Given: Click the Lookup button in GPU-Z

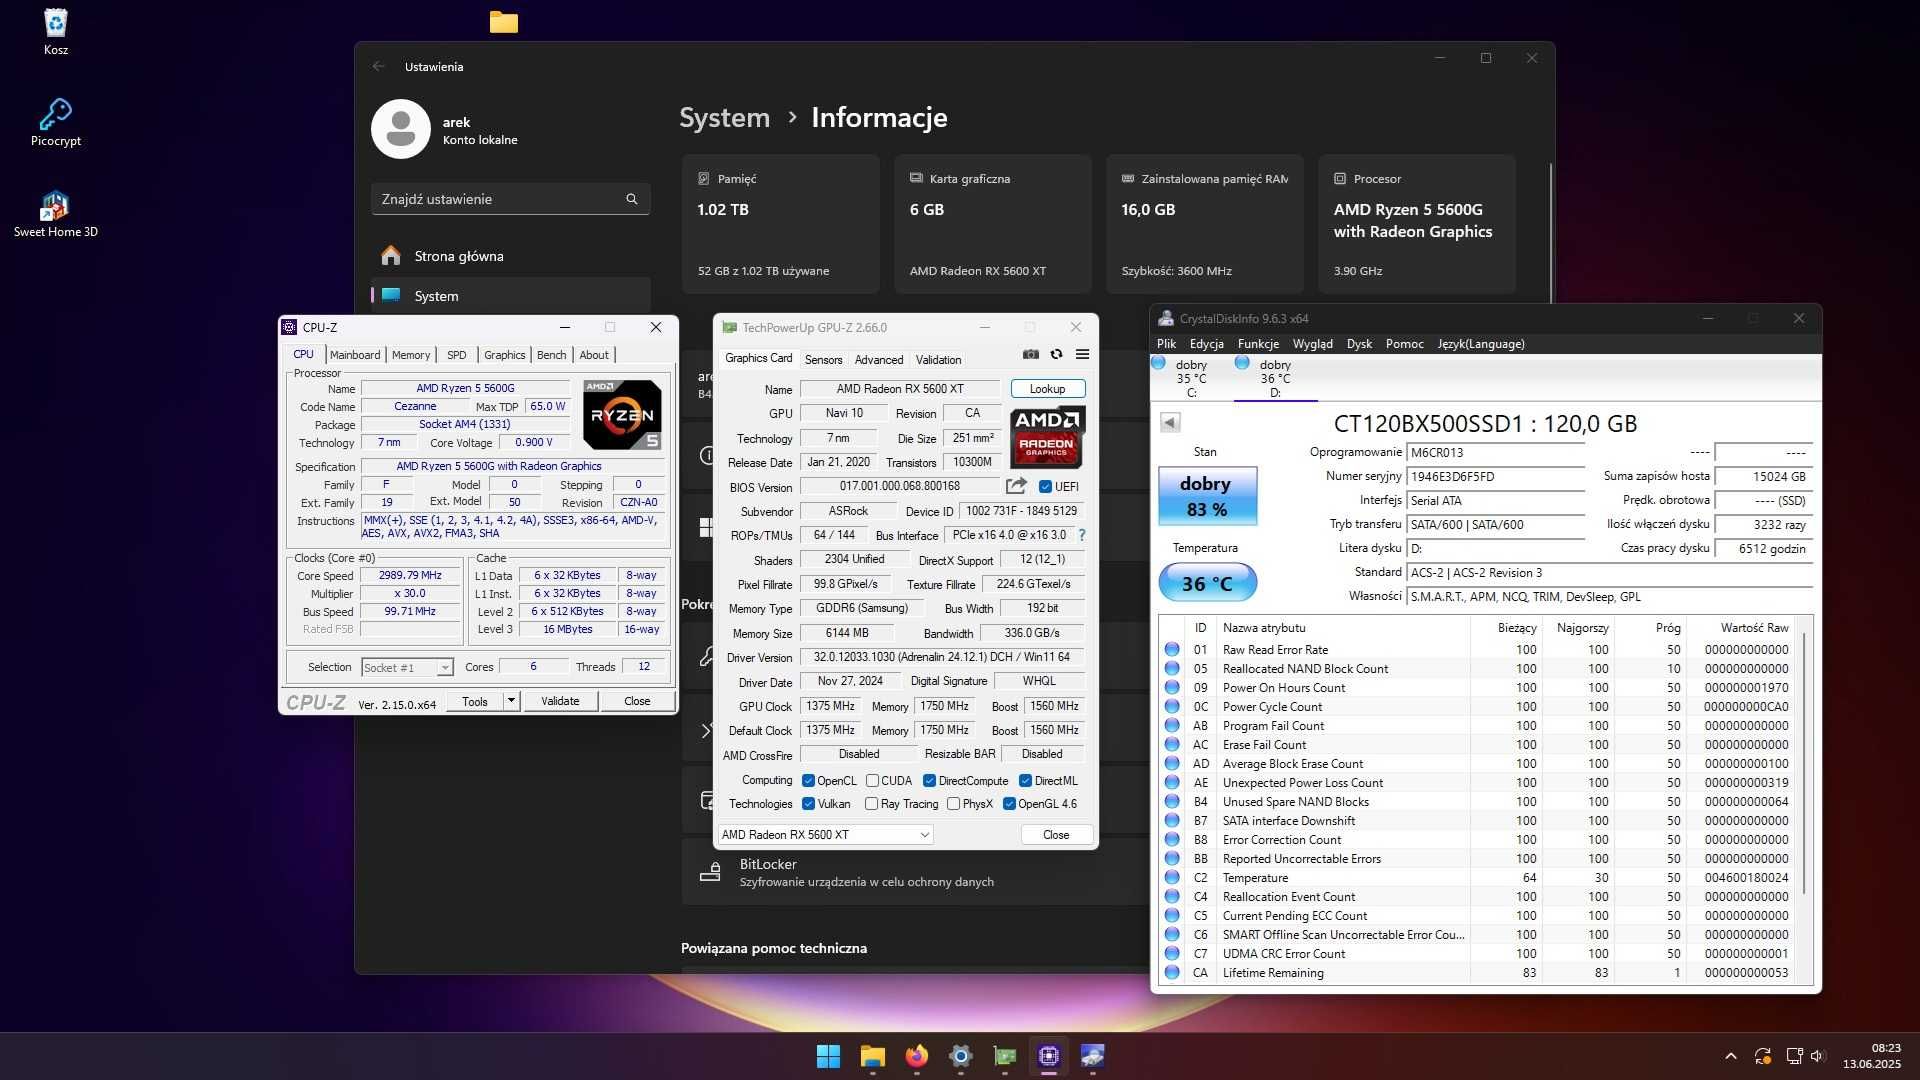Looking at the screenshot, I should (1047, 389).
